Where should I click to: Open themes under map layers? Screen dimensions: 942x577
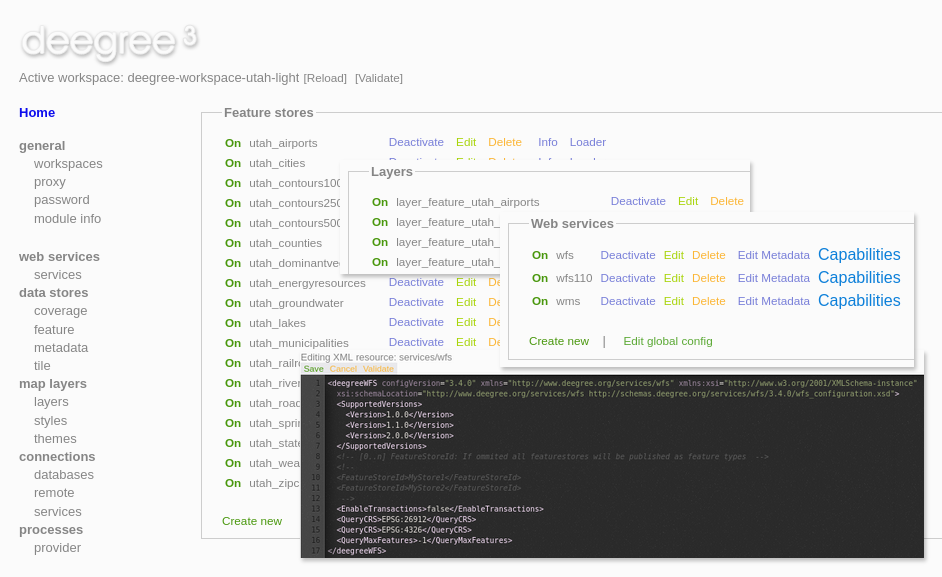tap(55, 439)
